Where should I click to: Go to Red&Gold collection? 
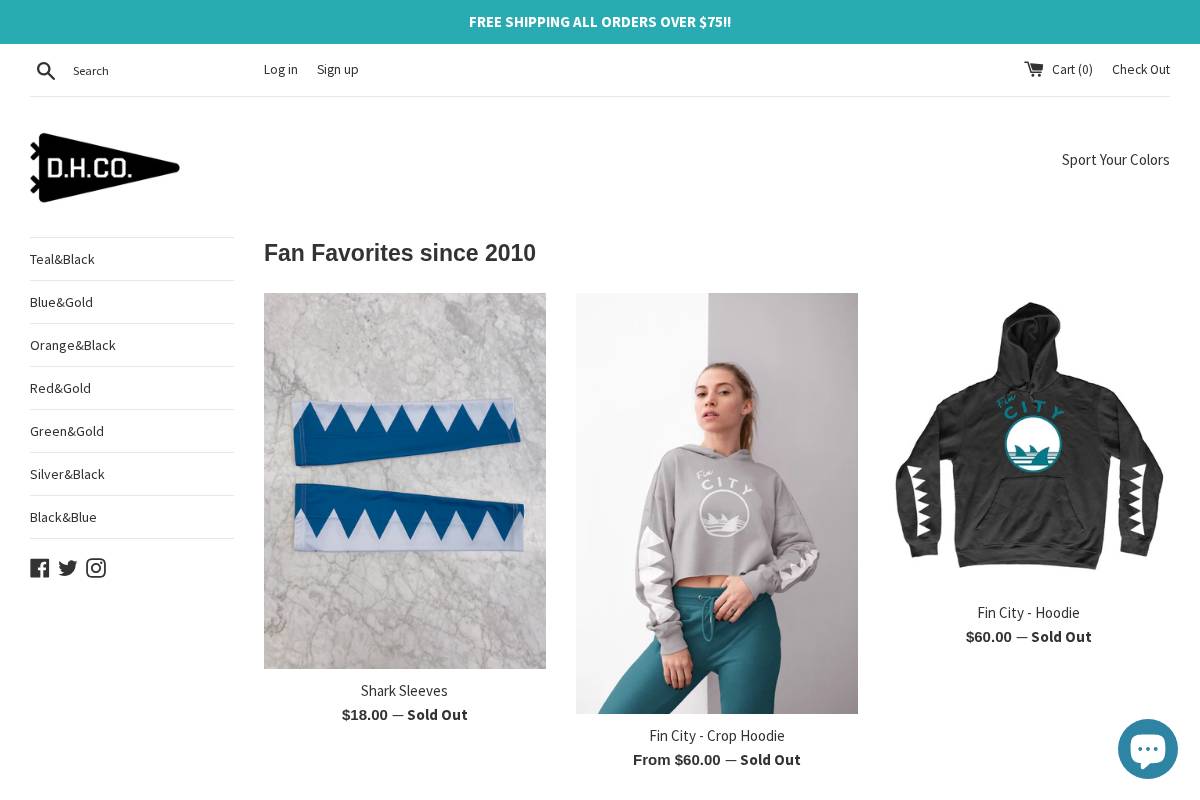[60, 388]
